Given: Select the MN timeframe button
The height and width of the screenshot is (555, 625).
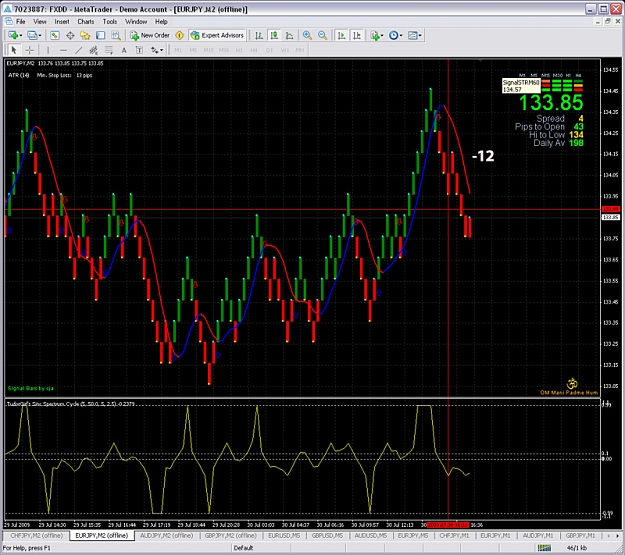Looking at the screenshot, I should coord(300,50).
